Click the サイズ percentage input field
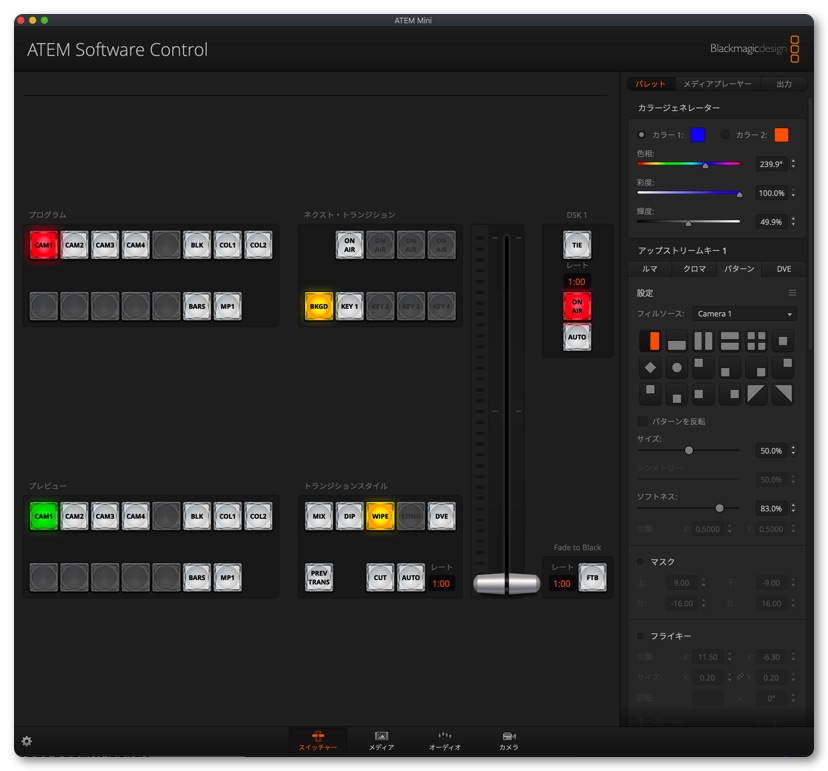The width and height of the screenshot is (828, 771). tap(770, 451)
